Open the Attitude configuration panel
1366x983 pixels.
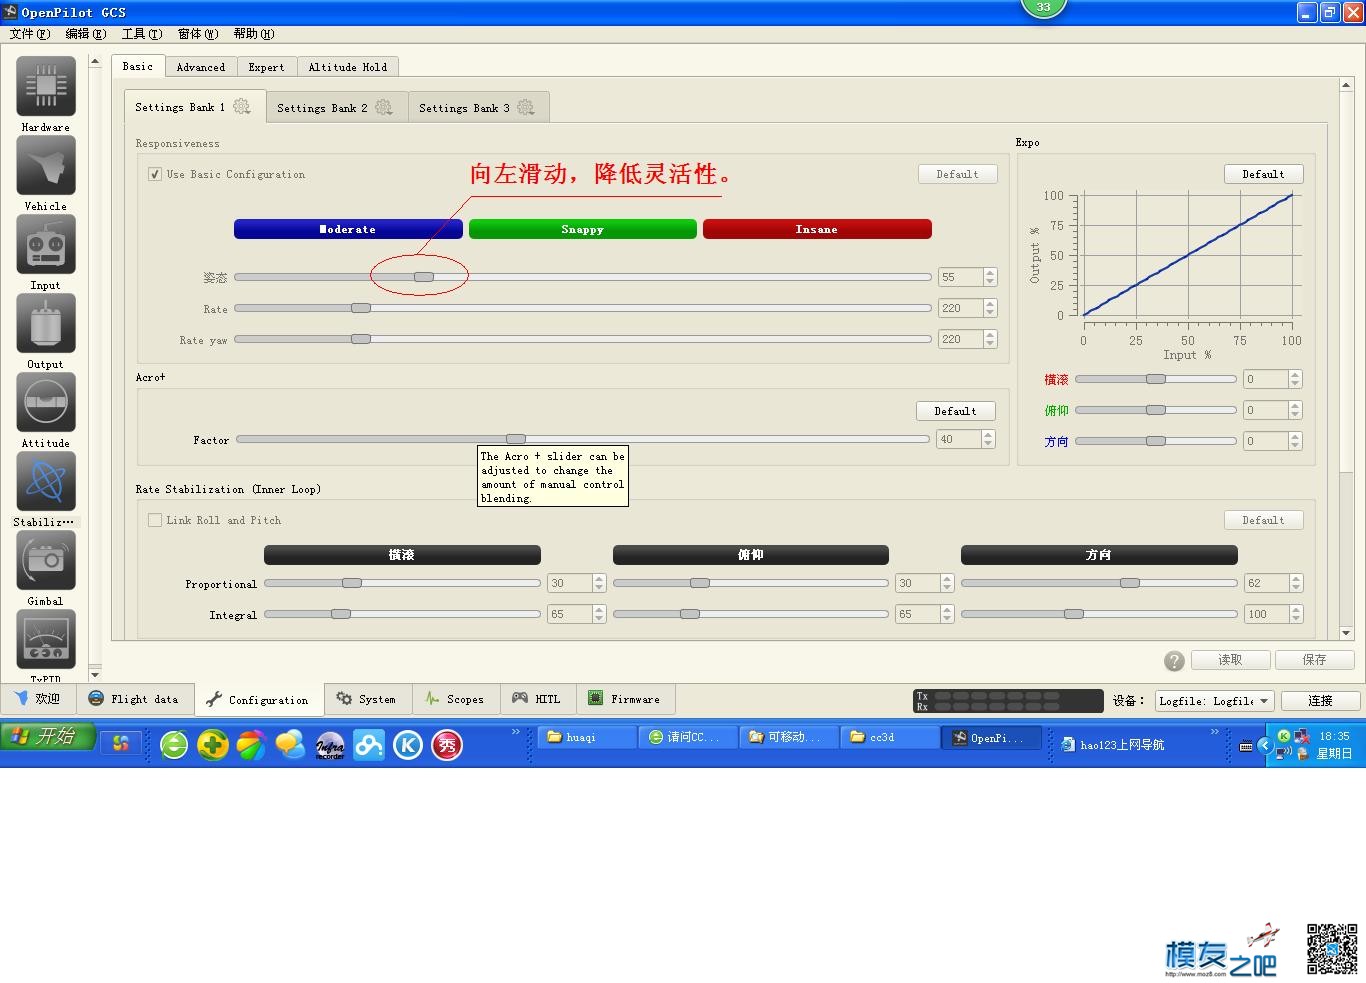[46, 403]
